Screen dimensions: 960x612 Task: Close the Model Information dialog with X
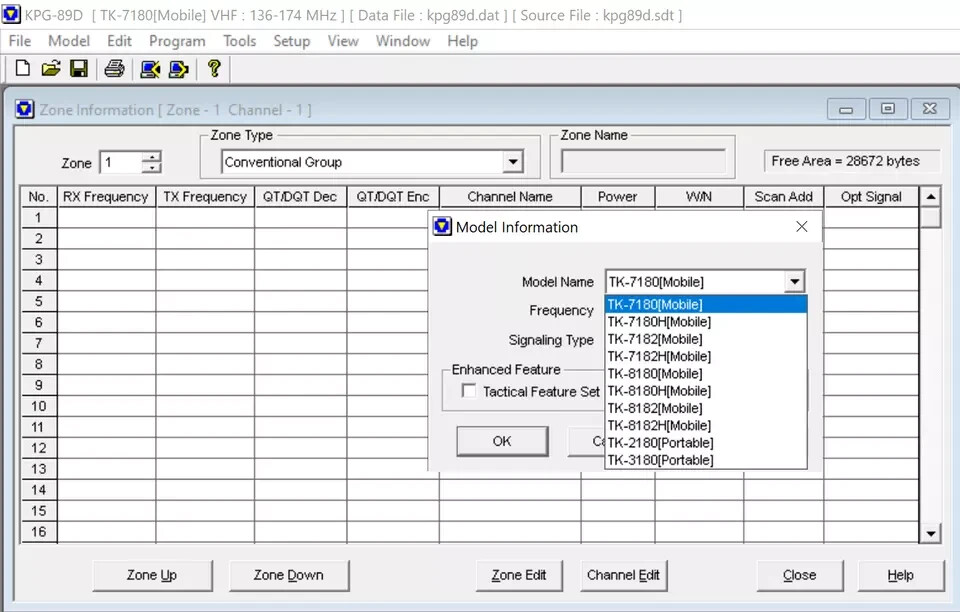tap(801, 226)
